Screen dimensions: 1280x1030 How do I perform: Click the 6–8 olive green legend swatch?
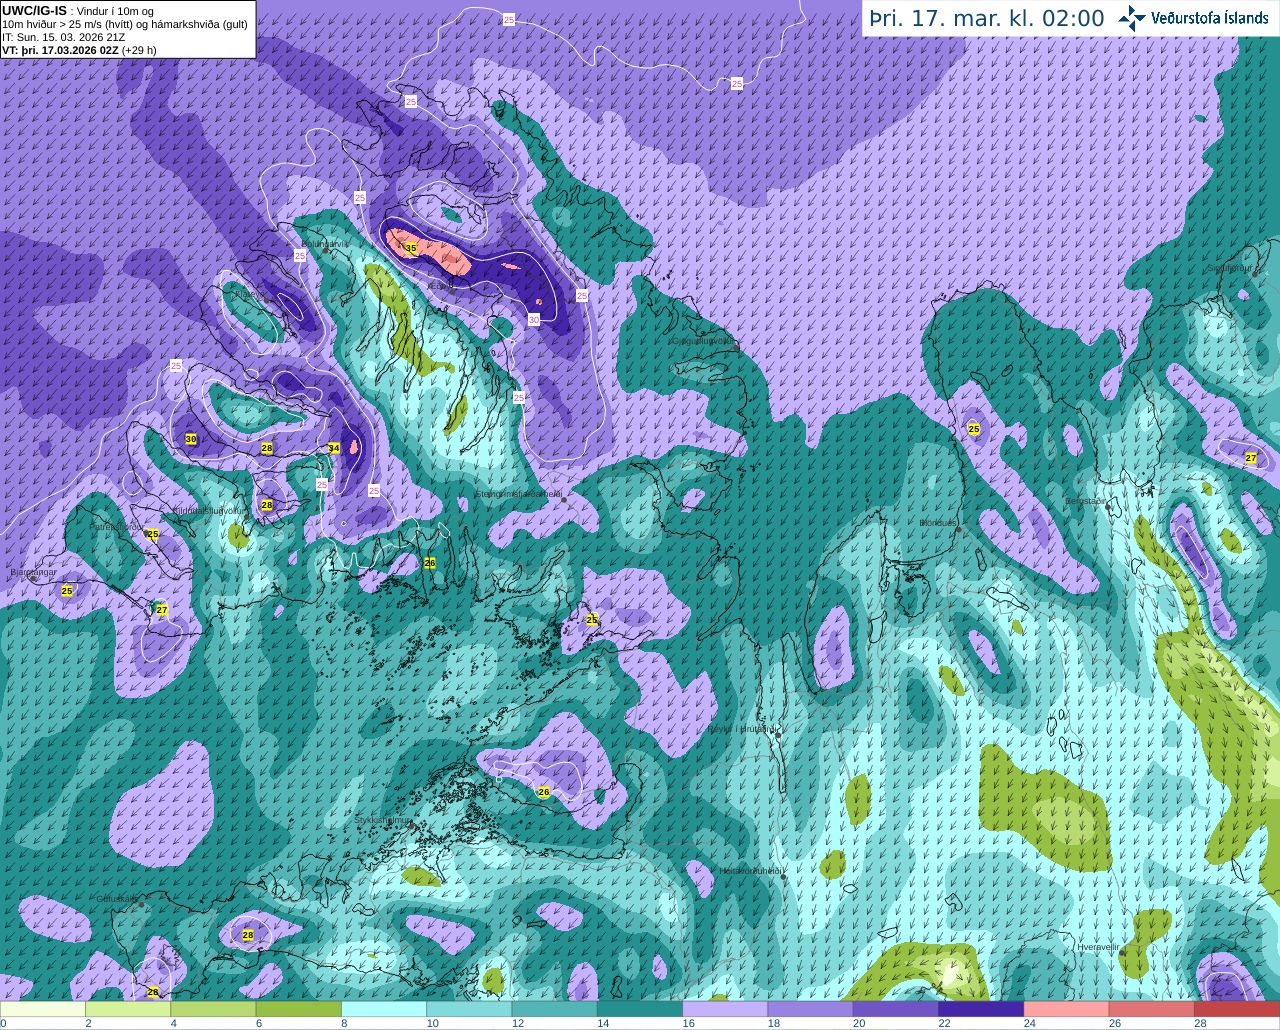pos(299,1009)
